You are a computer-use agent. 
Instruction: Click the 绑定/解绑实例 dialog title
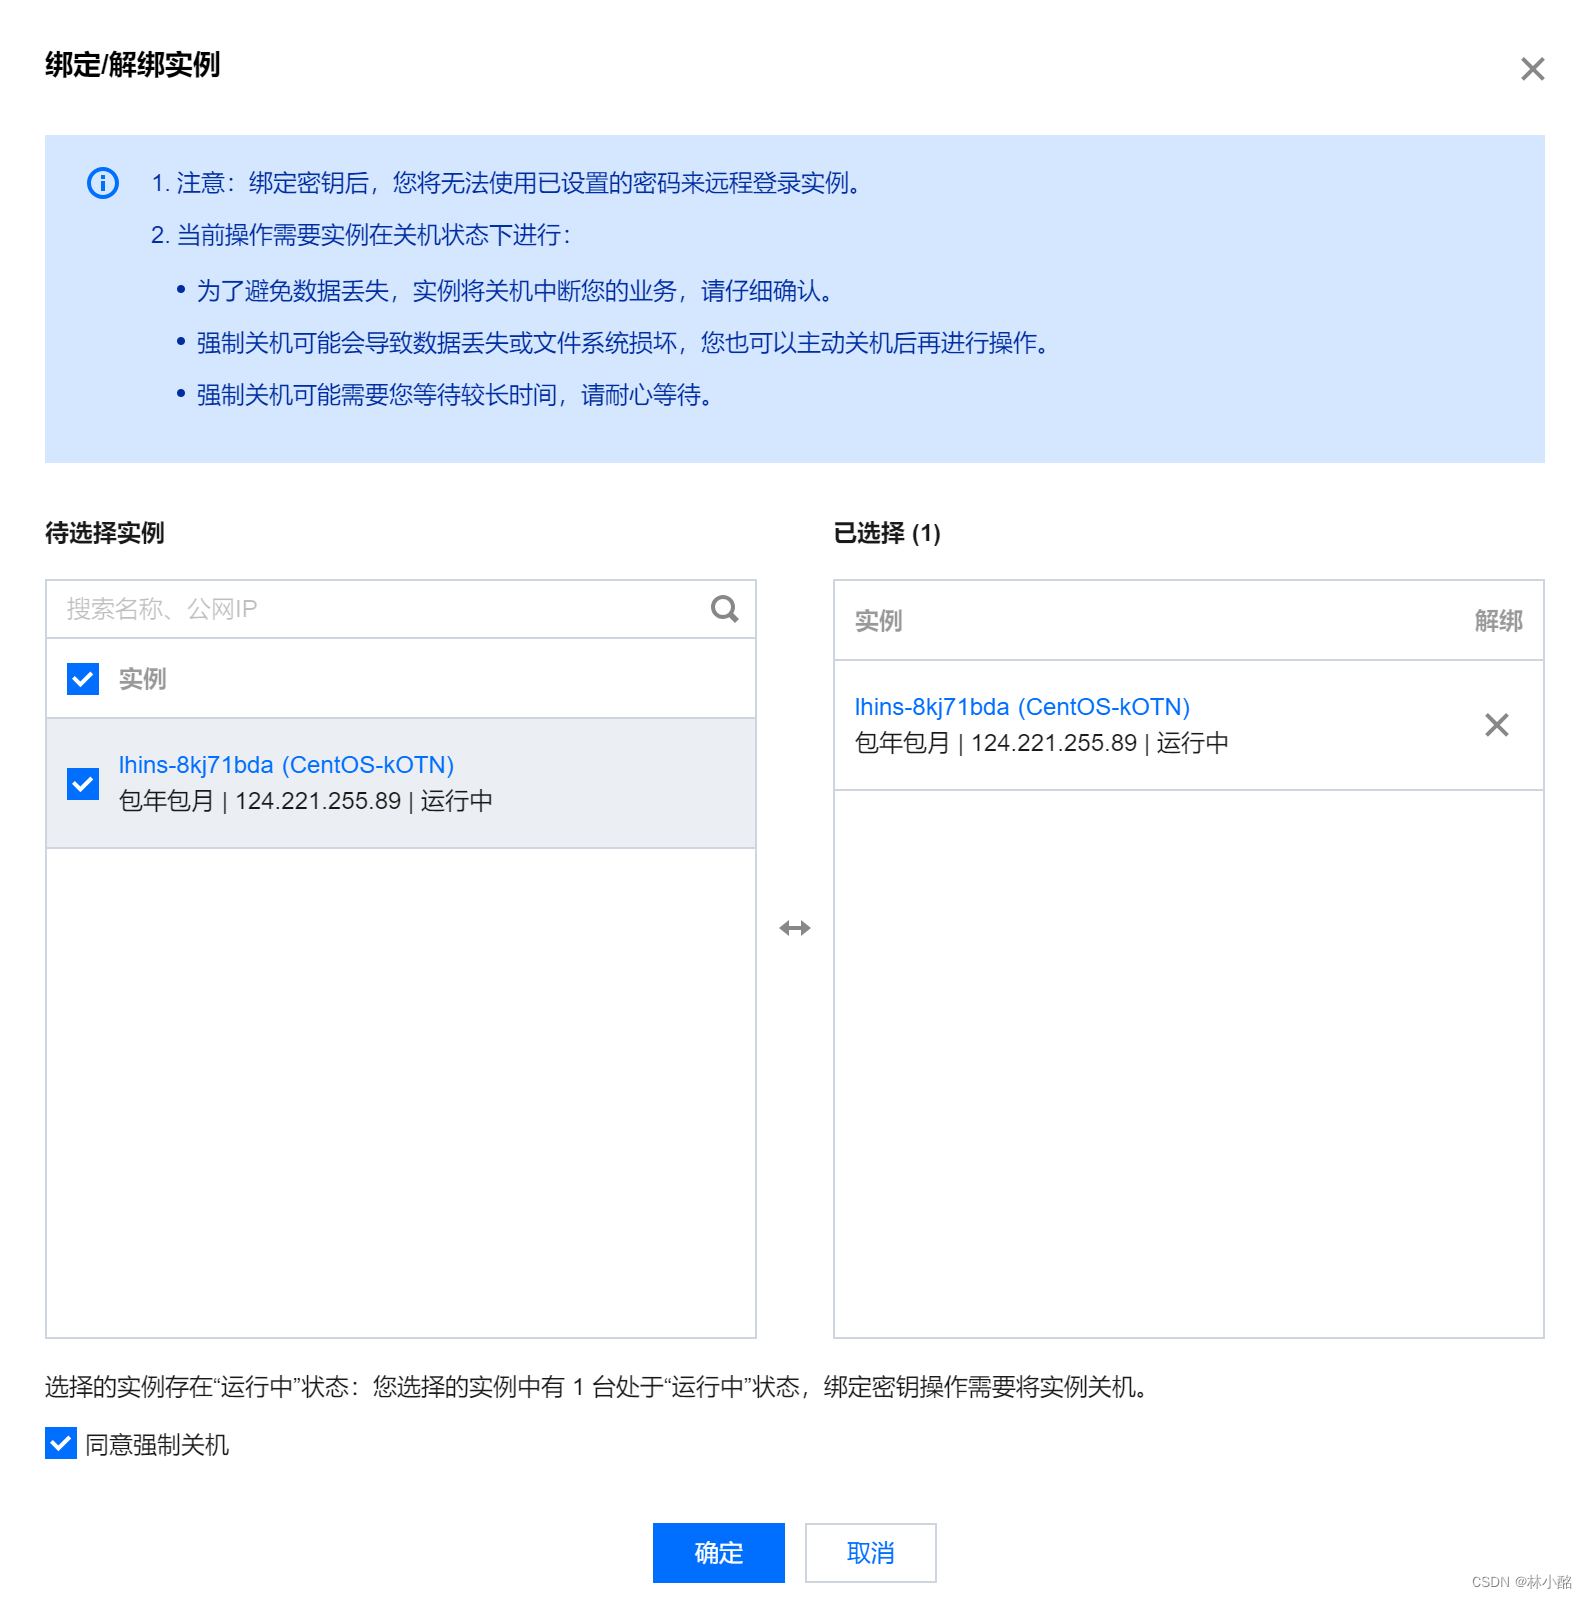(x=132, y=65)
